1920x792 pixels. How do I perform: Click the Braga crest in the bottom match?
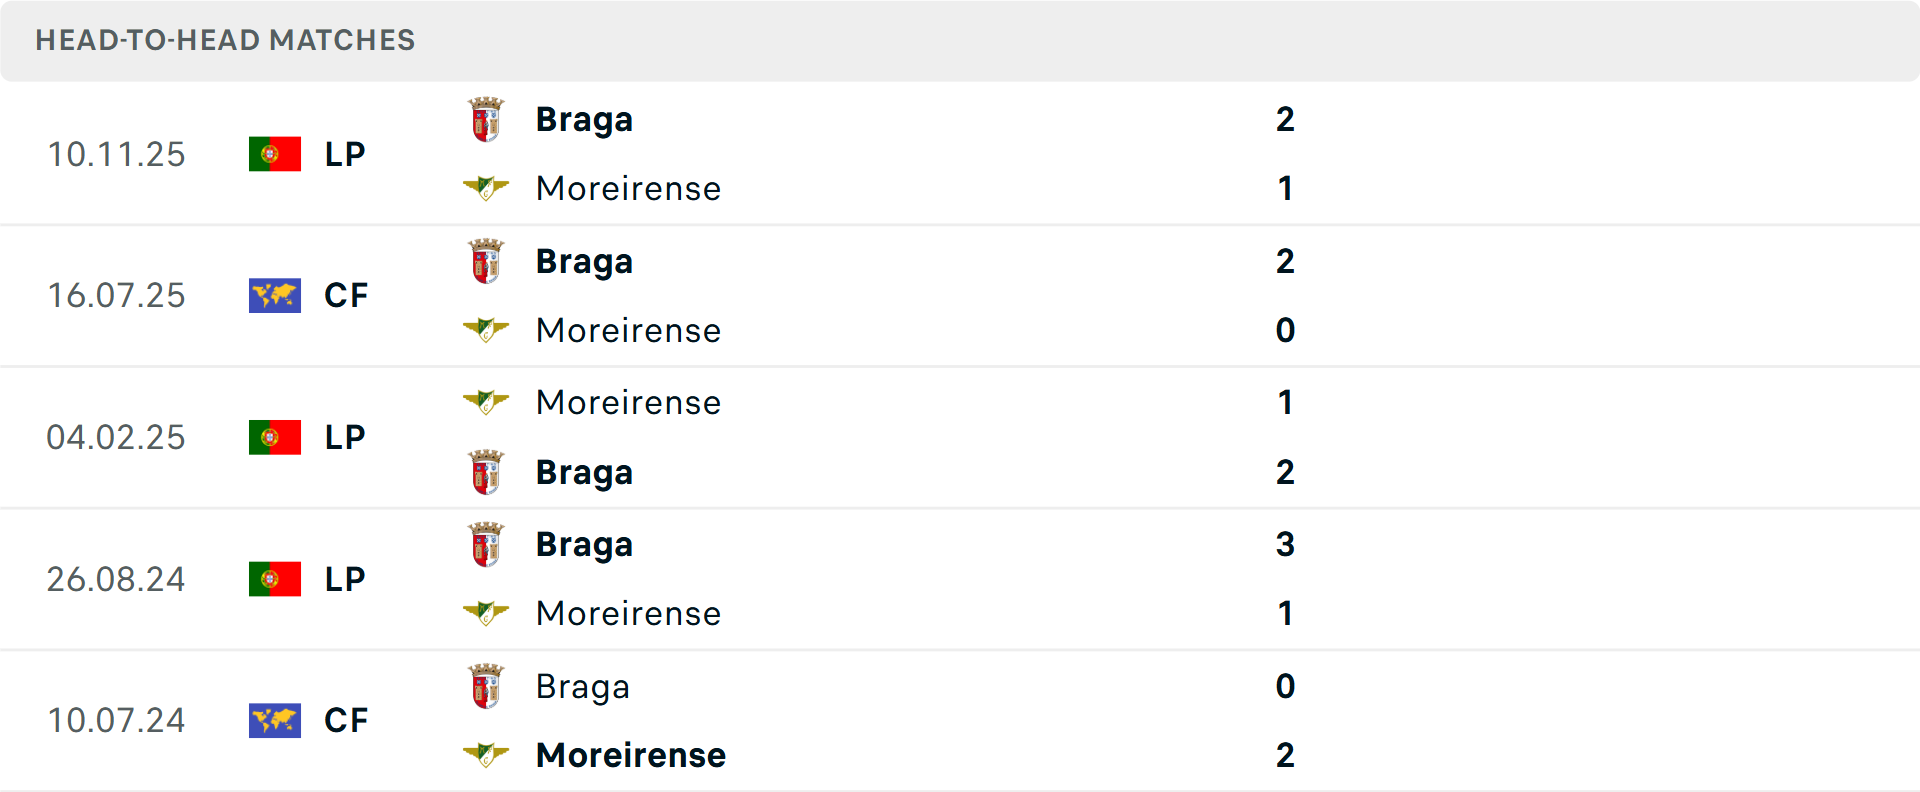487,686
